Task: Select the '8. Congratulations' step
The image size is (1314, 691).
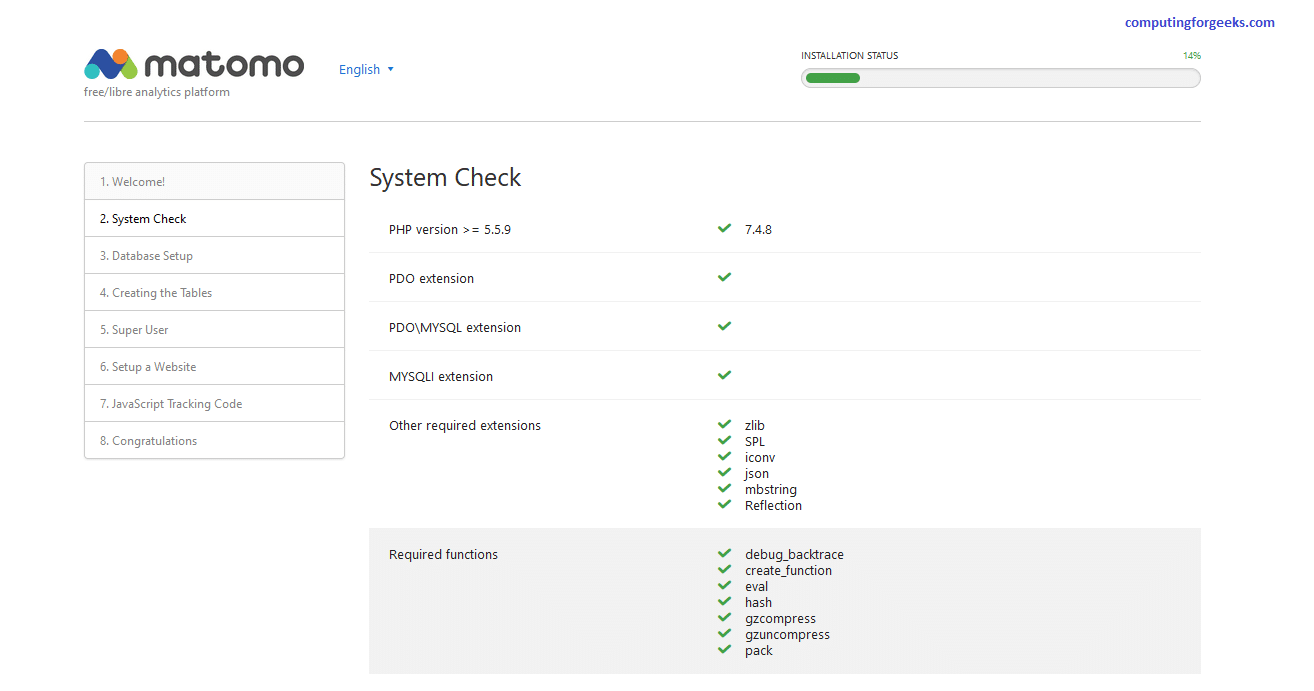Action: (214, 441)
